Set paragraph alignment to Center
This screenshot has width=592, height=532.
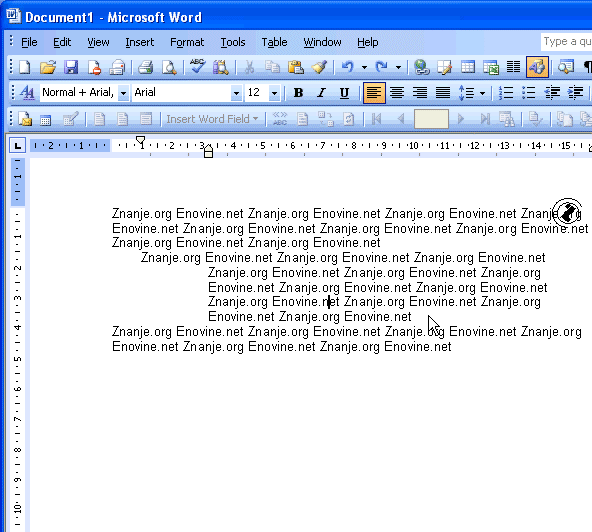pyautogui.click(x=397, y=93)
